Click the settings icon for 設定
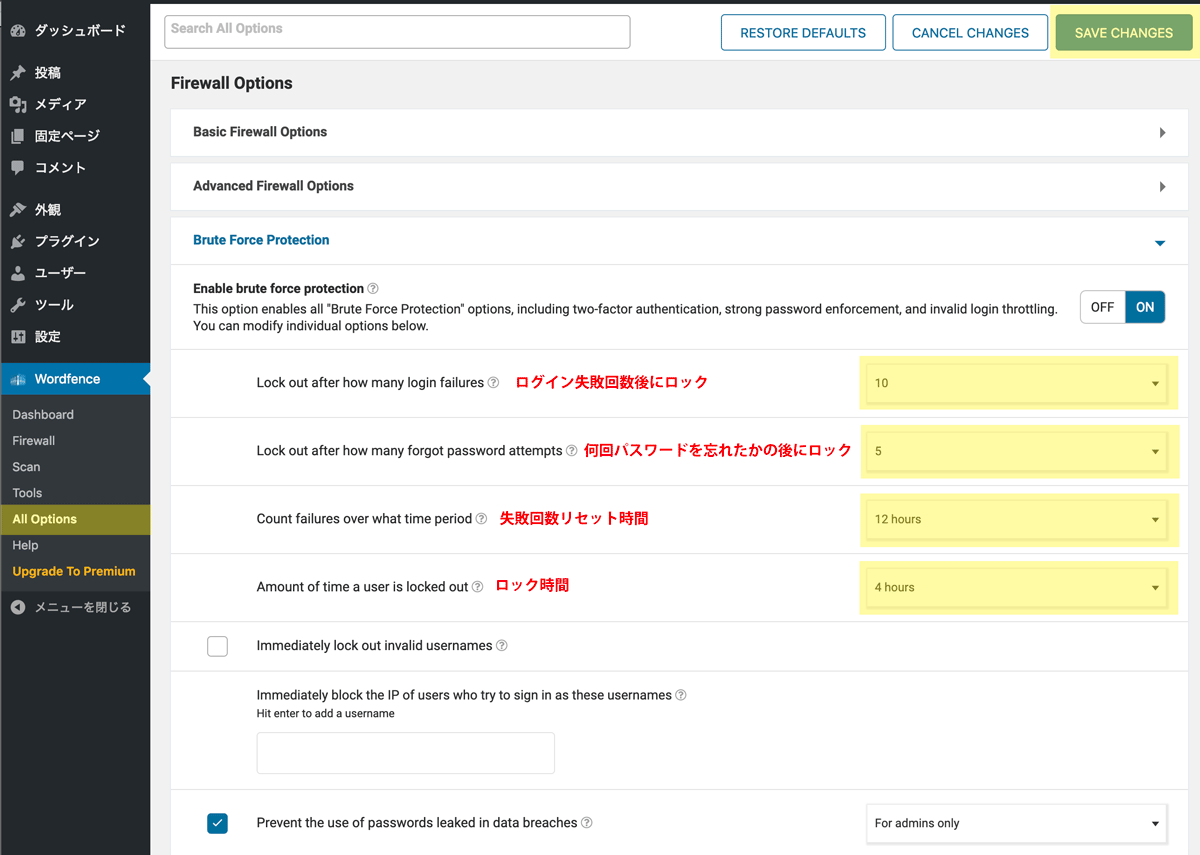This screenshot has height=855, width=1200. click(x=18, y=336)
